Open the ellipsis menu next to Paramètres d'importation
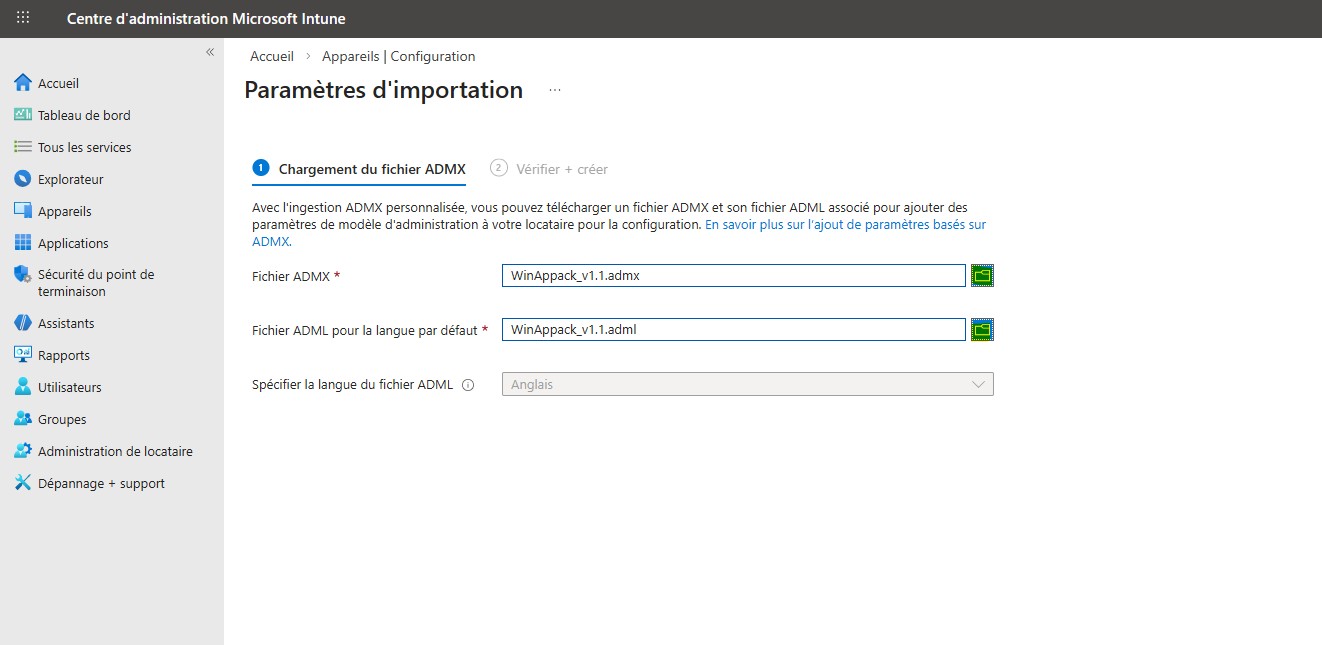This screenshot has width=1322, height=645. (554, 90)
